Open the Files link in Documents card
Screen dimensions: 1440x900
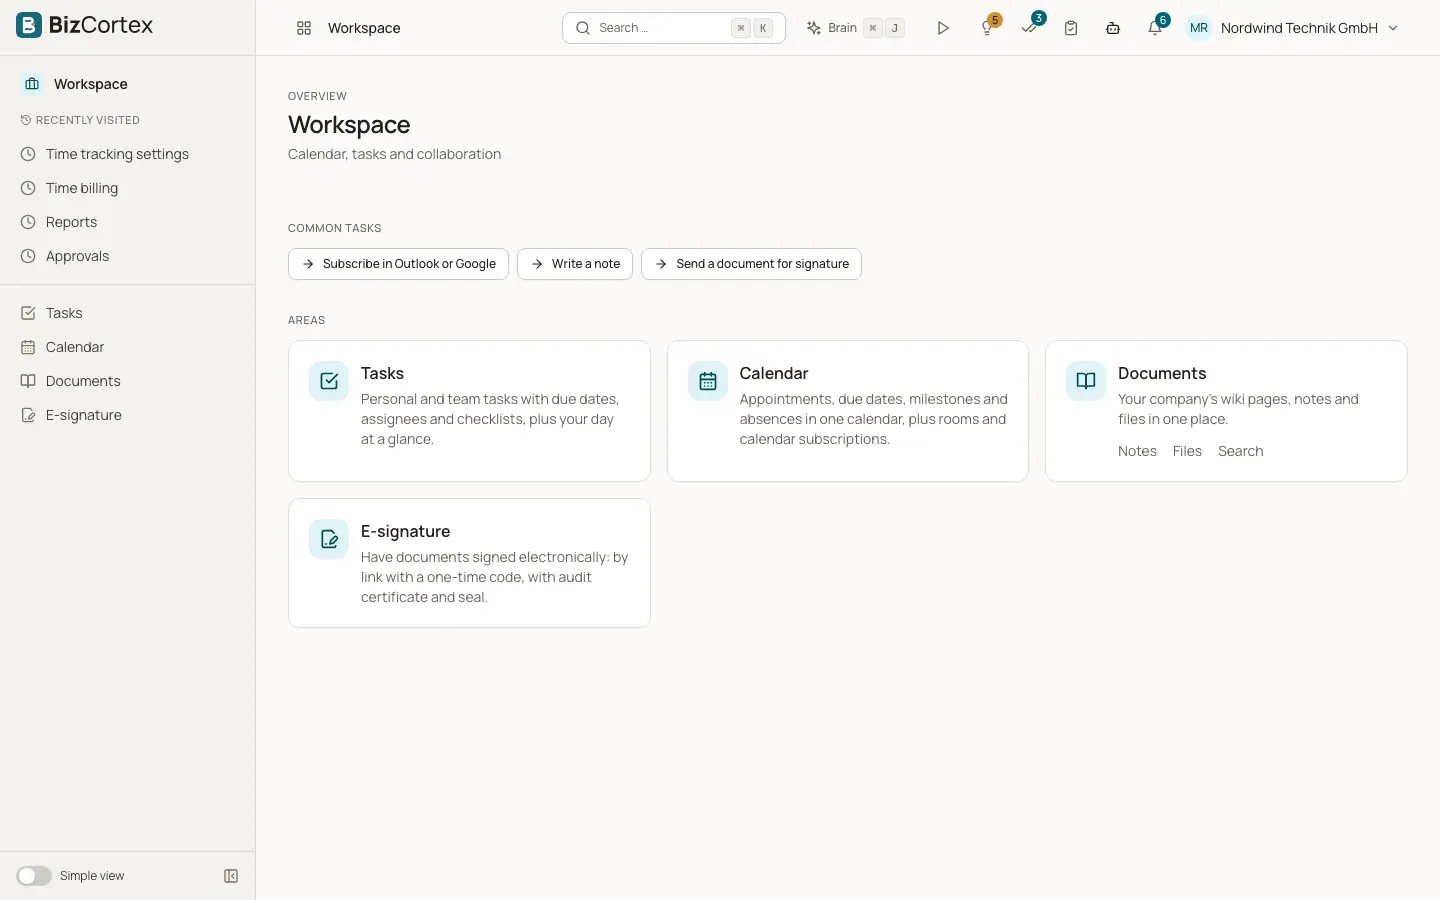pyautogui.click(x=1187, y=451)
